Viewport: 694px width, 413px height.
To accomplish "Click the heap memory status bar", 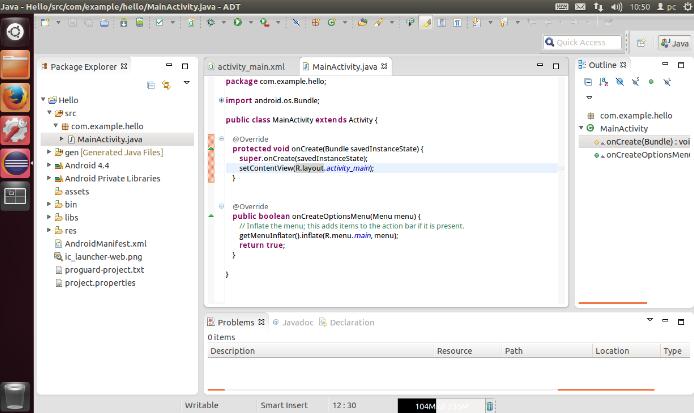I will (439, 406).
